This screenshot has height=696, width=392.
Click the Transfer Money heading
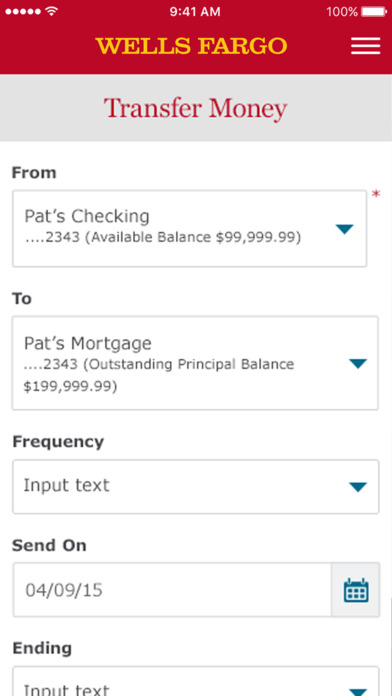(x=195, y=109)
